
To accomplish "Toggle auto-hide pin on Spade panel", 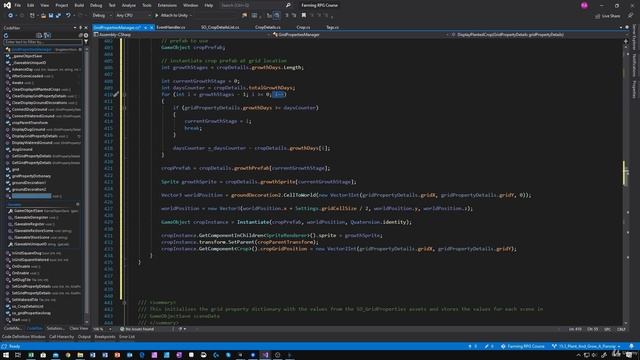I will pyautogui.click(x=80, y=28).
